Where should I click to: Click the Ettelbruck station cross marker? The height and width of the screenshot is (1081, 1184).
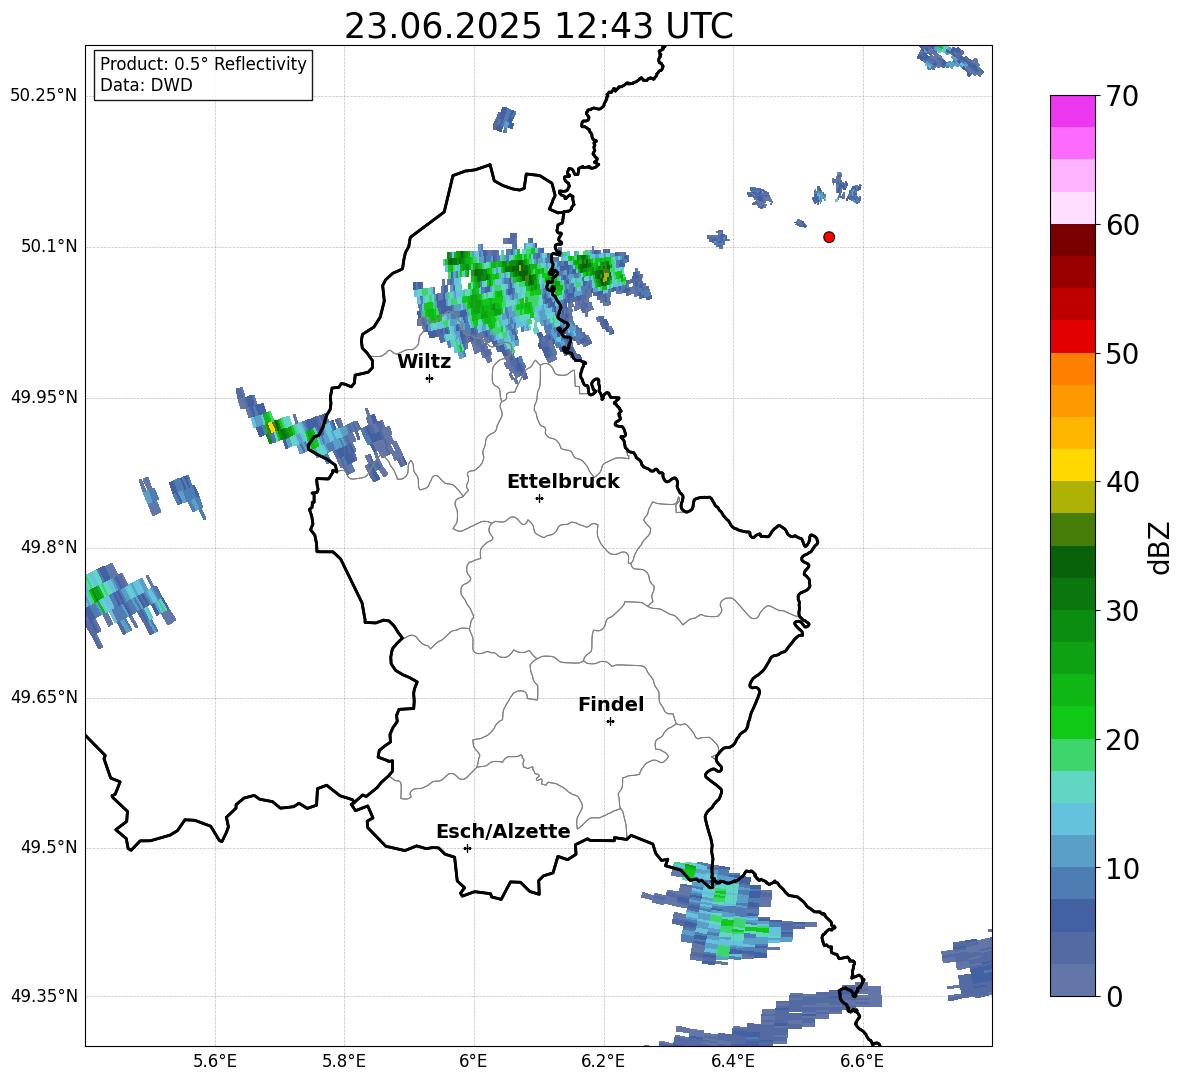(539, 498)
